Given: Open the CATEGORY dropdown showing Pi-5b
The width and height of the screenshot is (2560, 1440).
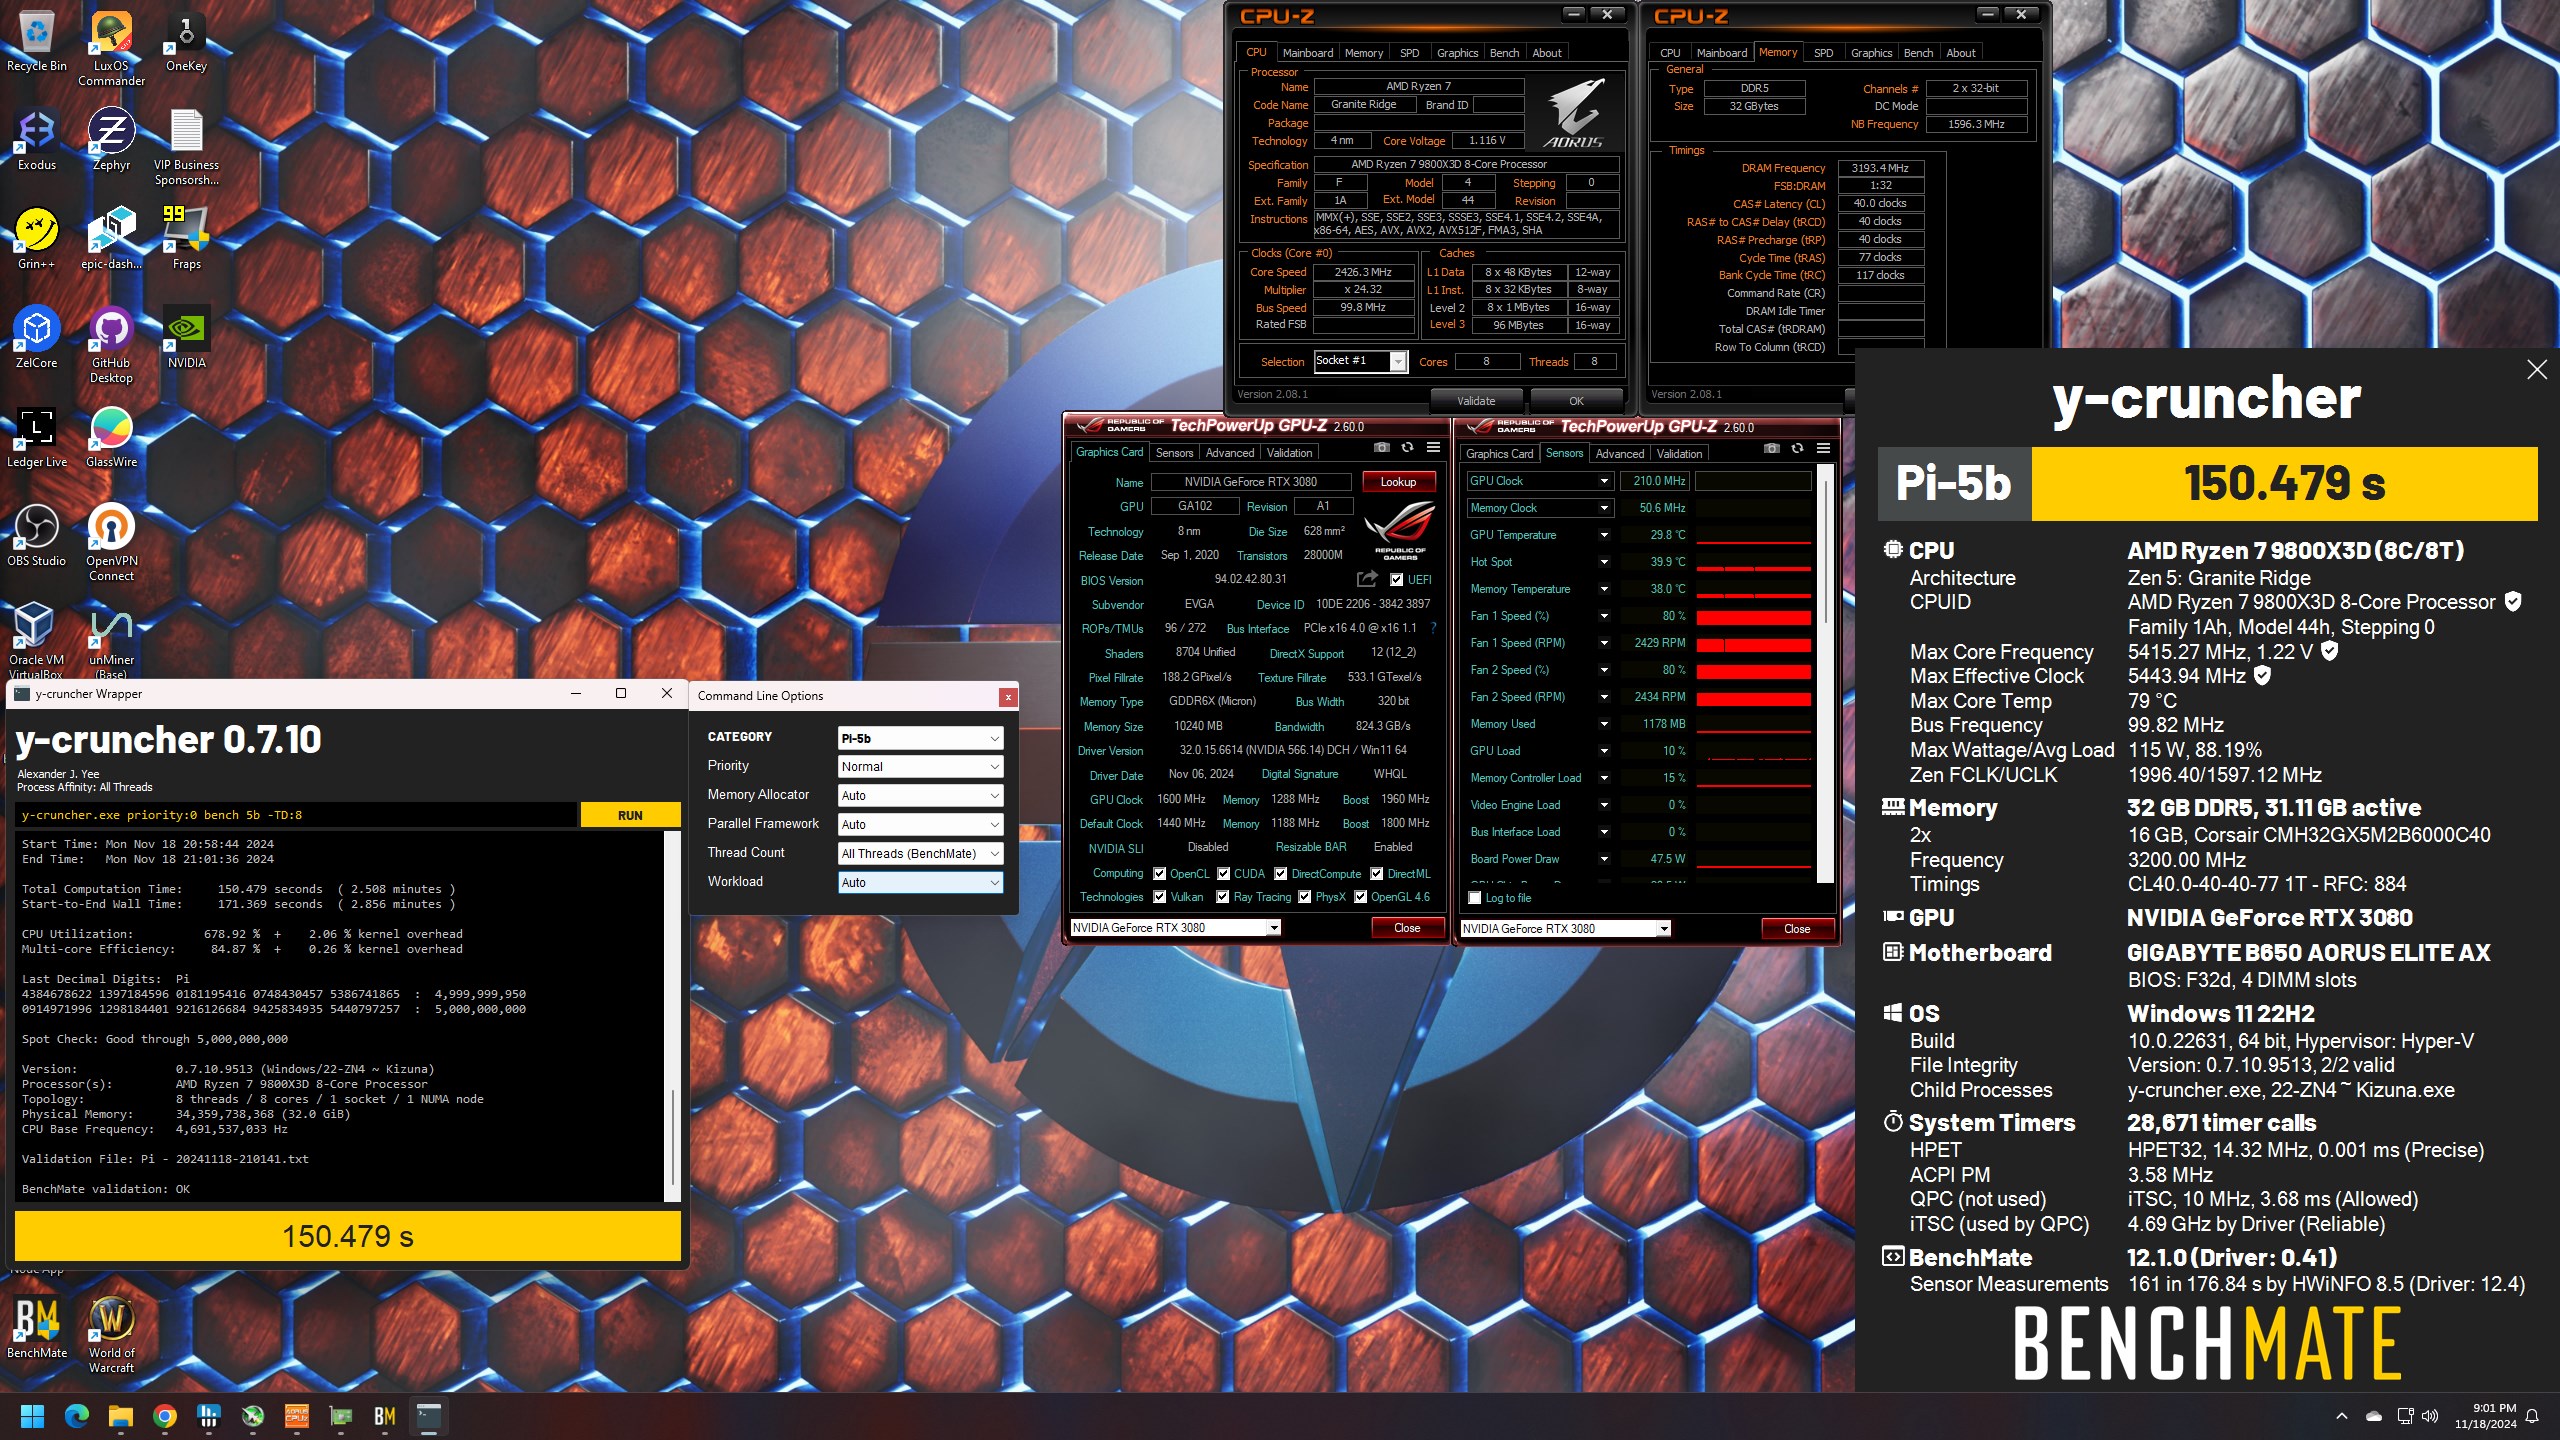Looking at the screenshot, I should pos(920,738).
